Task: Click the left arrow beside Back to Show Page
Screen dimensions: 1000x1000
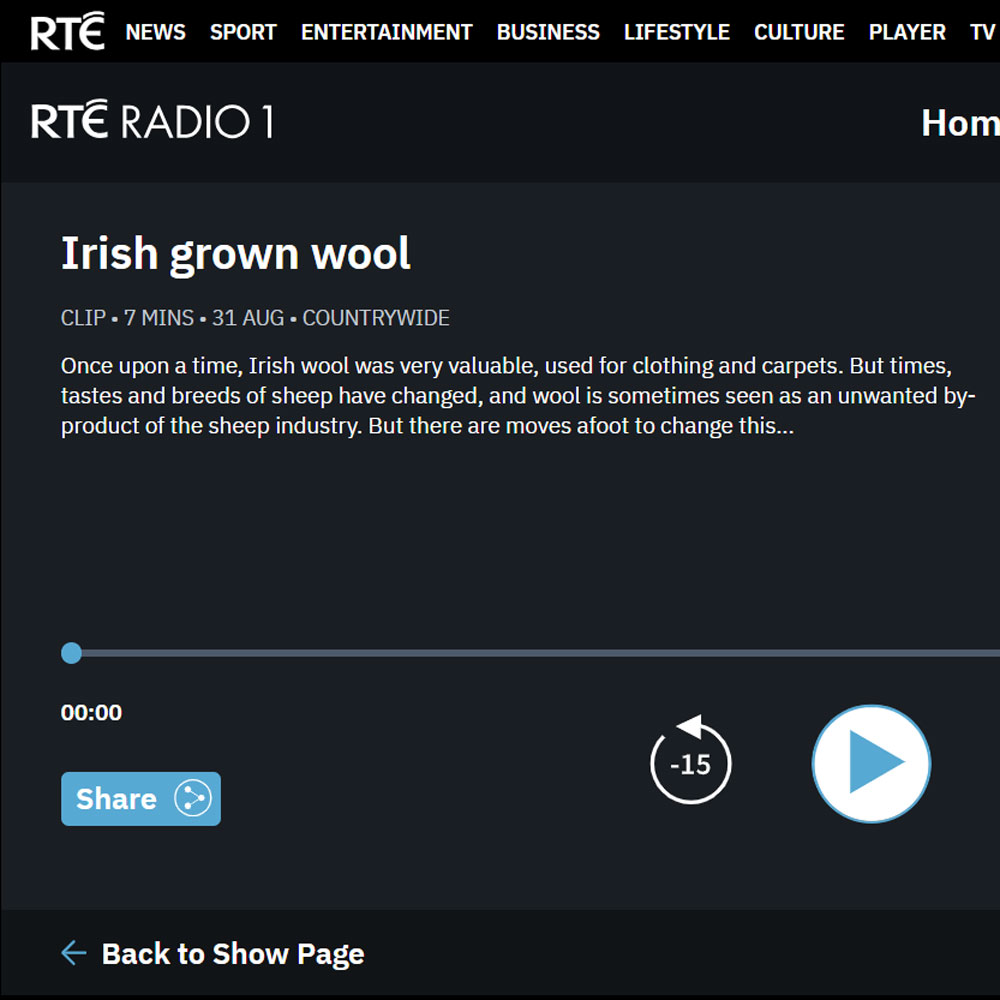Action: coord(74,953)
